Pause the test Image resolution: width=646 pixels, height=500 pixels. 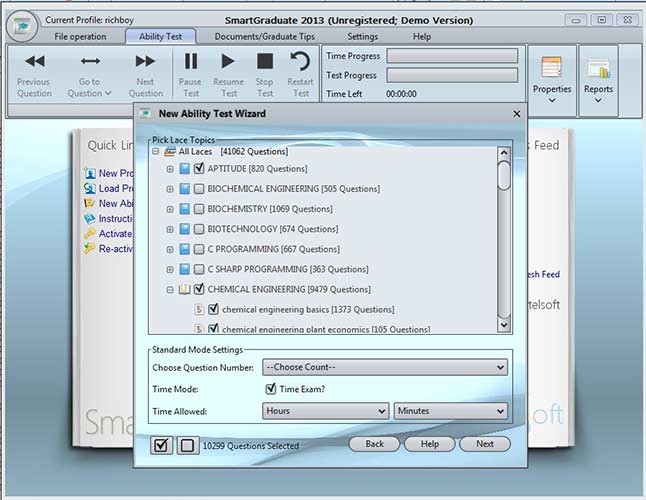click(x=190, y=75)
